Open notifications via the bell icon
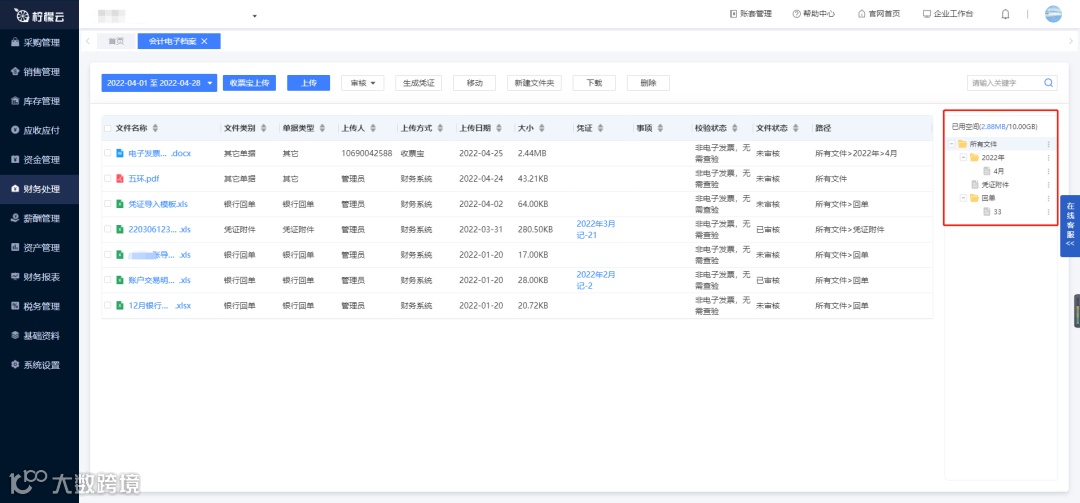 coord(1005,14)
